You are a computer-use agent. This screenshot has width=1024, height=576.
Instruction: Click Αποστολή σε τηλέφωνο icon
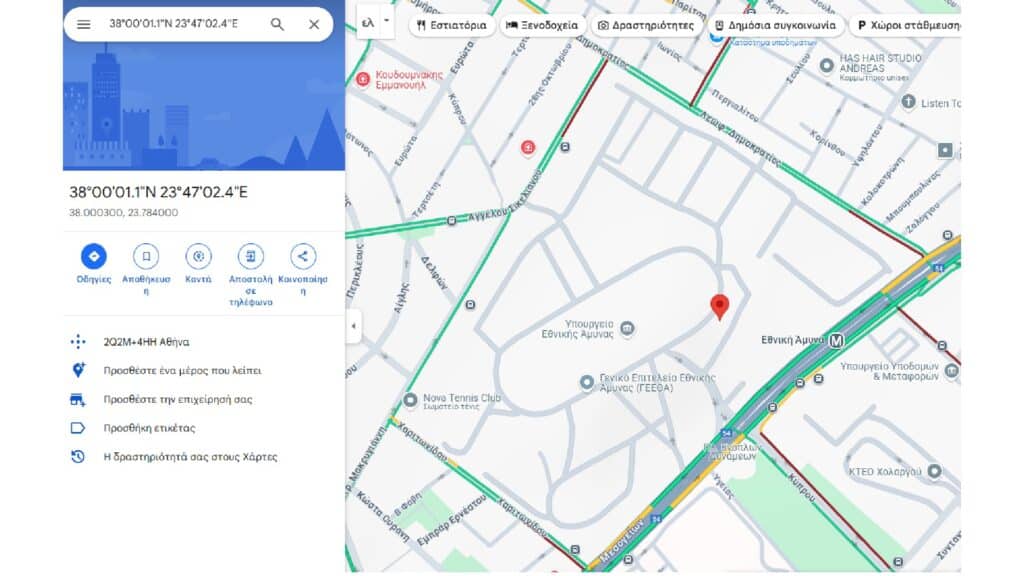pos(251,256)
